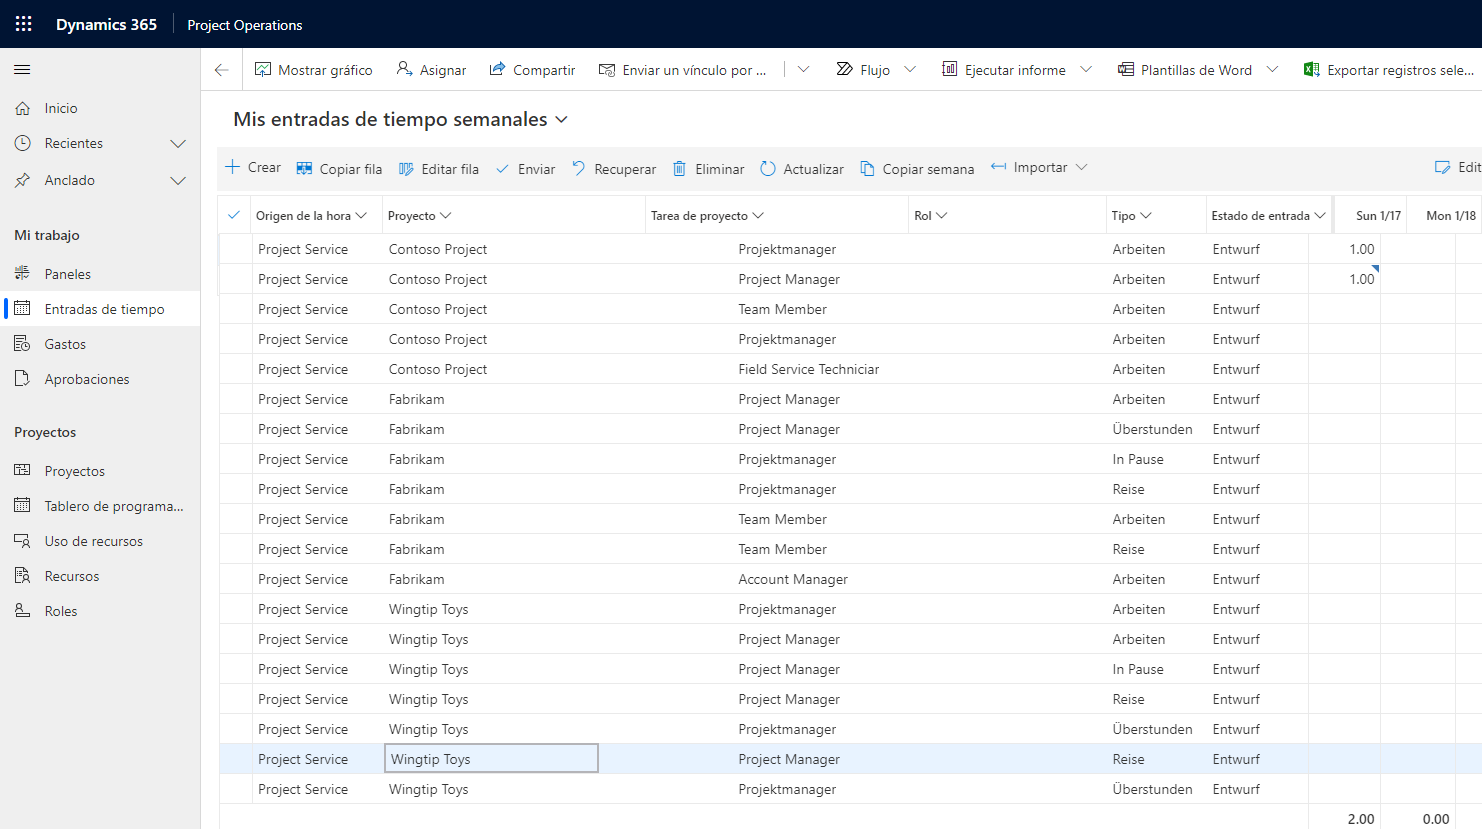Click the Copiar semana button label
The image size is (1482, 829).
pyautogui.click(x=928, y=169)
